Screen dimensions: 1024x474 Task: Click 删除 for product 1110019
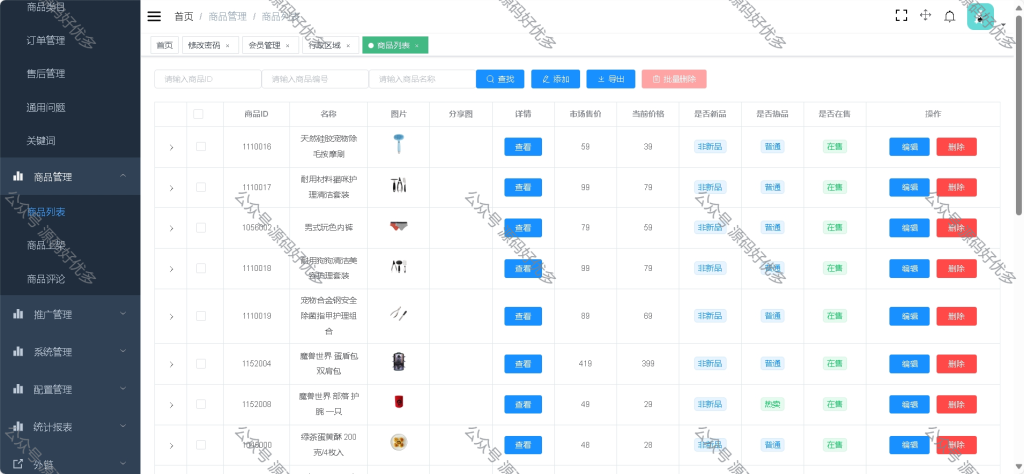(x=956, y=316)
